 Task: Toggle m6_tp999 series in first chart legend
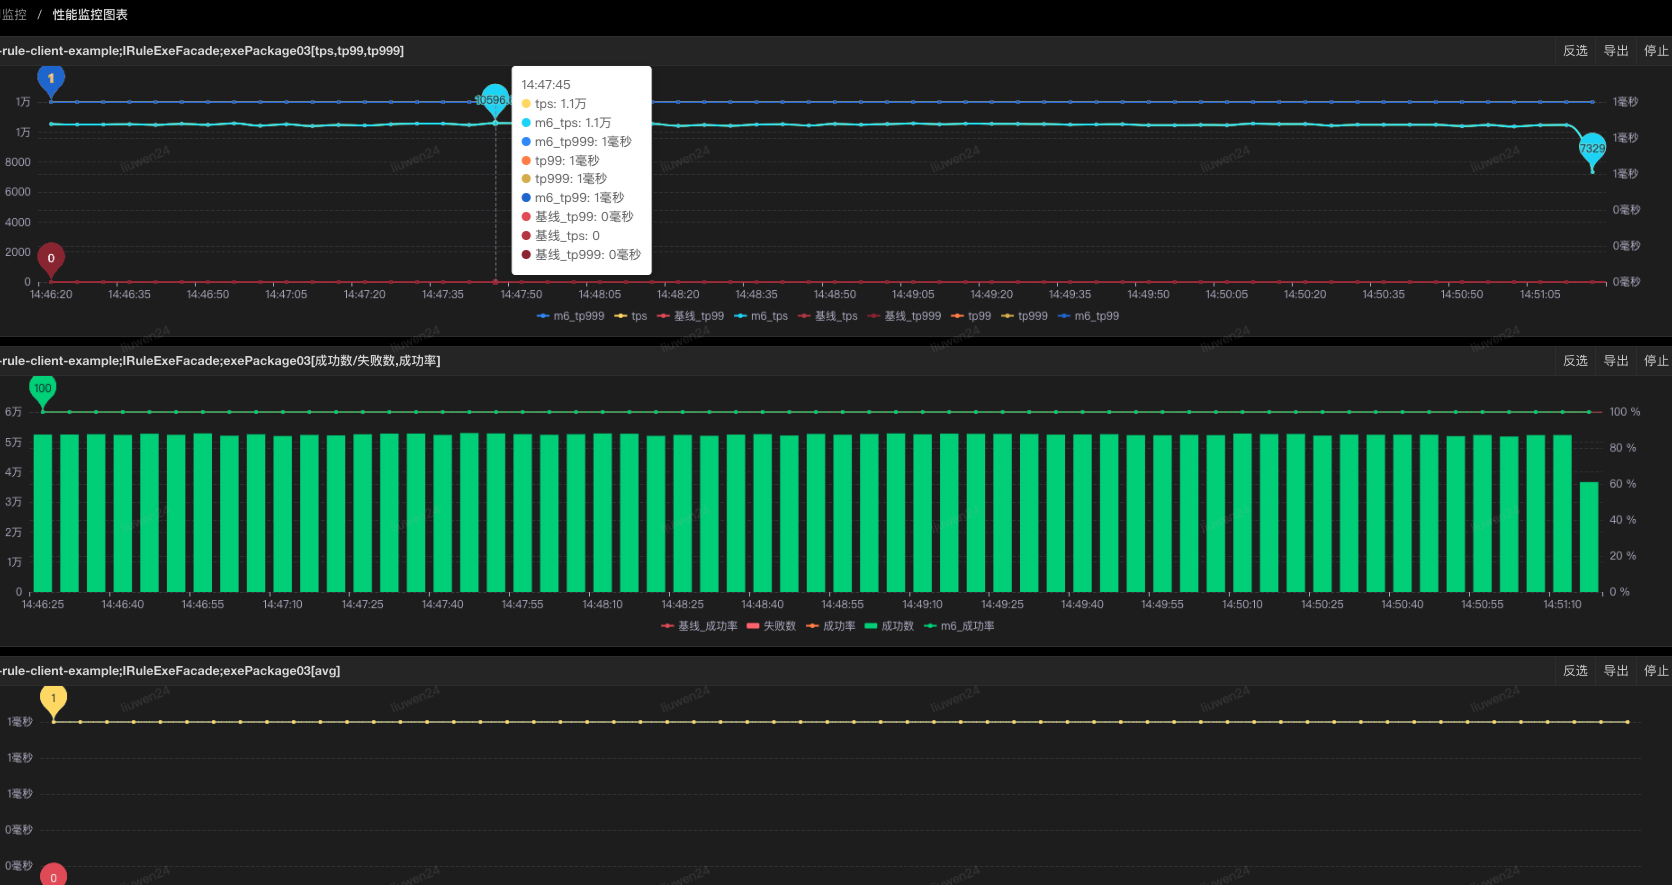(570, 316)
